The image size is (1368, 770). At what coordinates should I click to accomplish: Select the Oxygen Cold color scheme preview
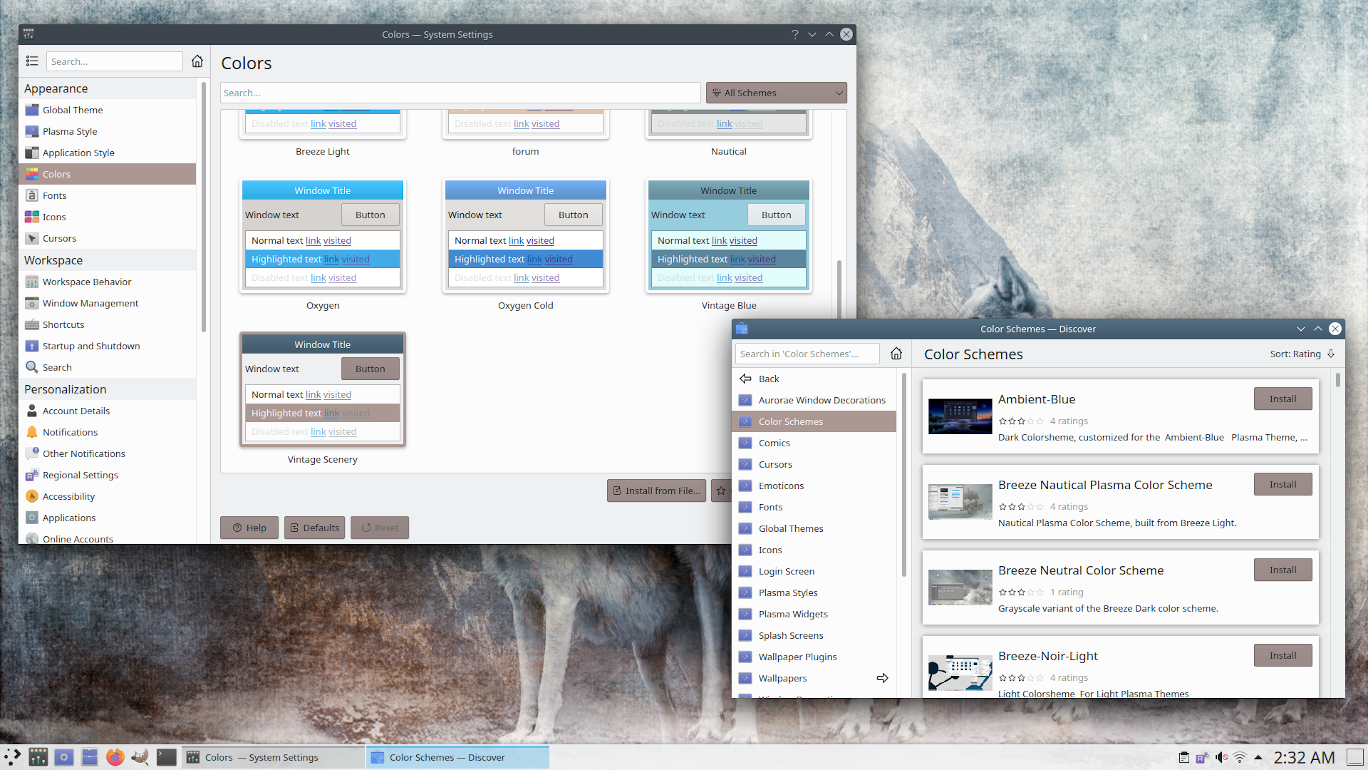point(525,236)
